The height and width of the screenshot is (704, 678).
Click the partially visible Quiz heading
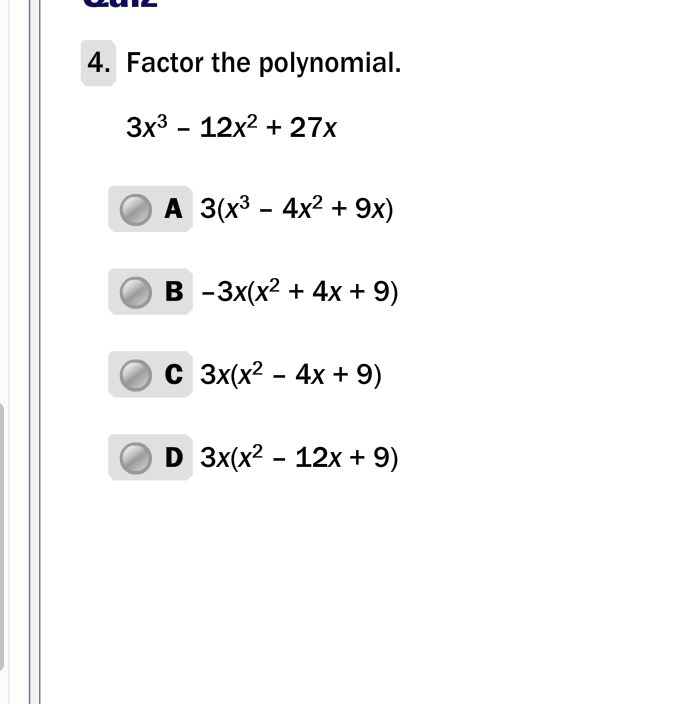pos(120,4)
